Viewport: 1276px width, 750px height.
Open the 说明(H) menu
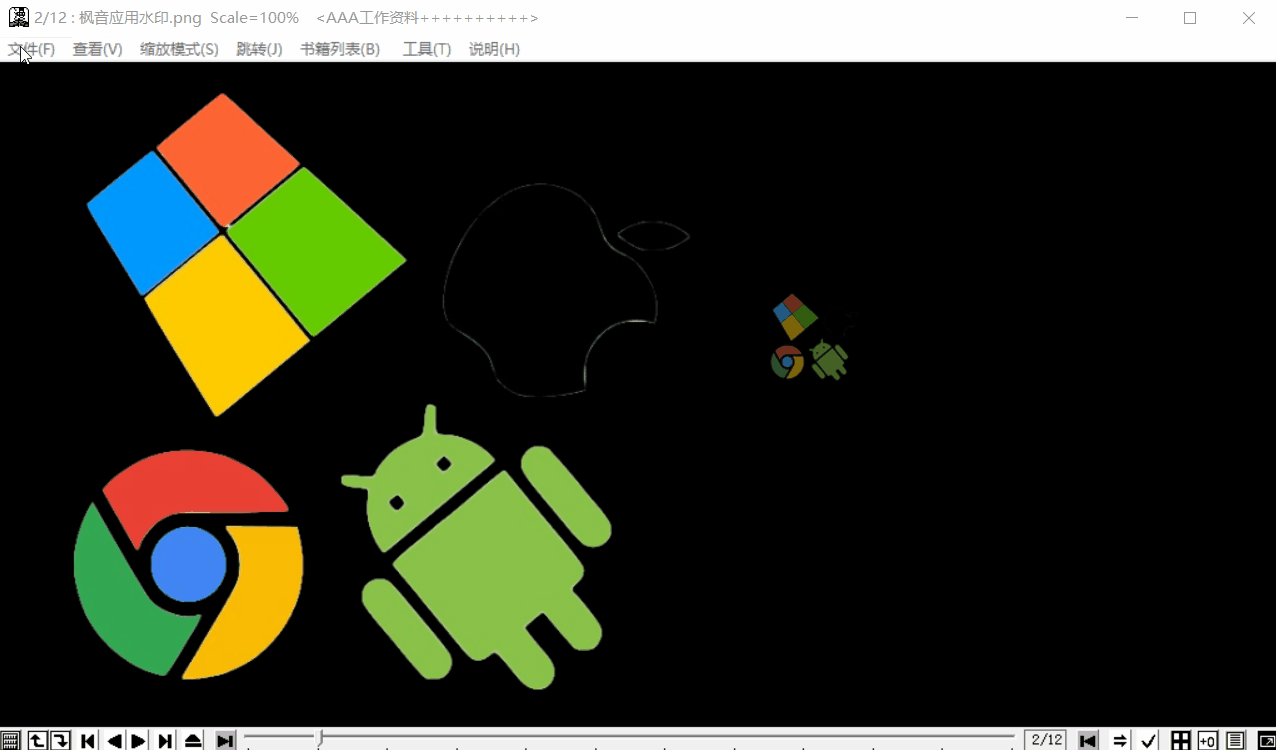(494, 49)
